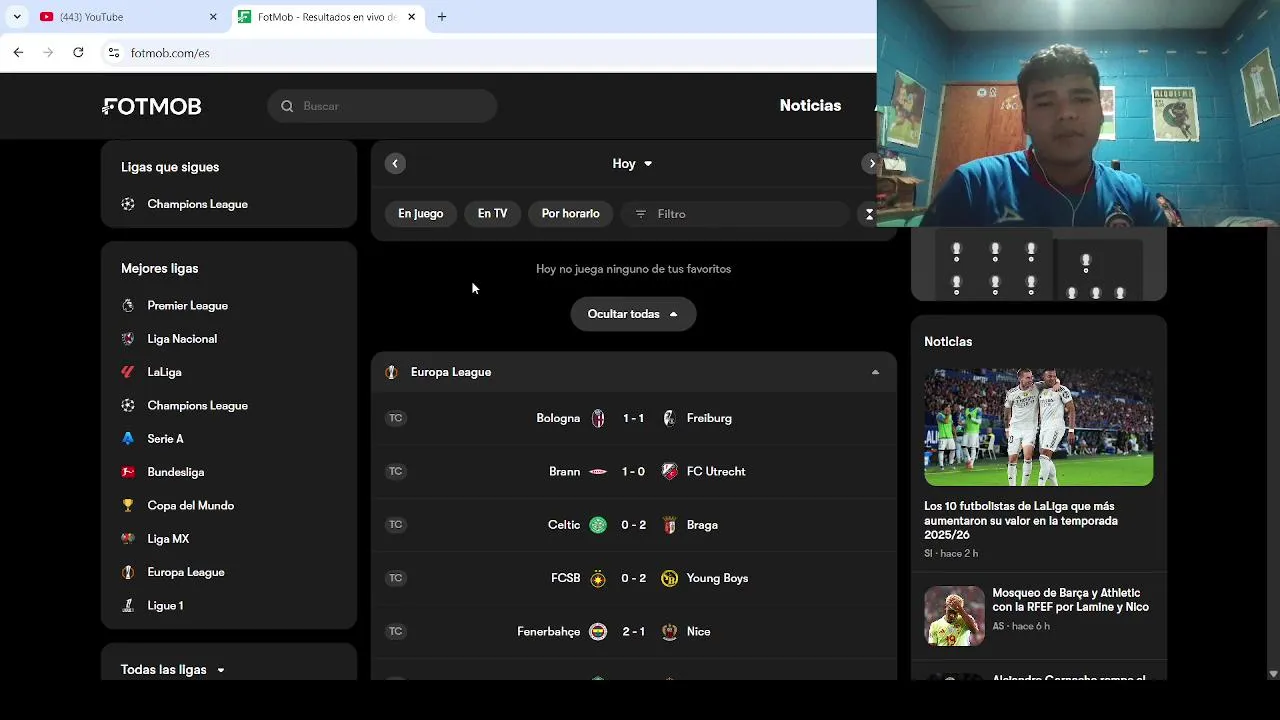This screenshot has height=720, width=1280.
Task: Open the Noticias menu item
Action: click(810, 106)
